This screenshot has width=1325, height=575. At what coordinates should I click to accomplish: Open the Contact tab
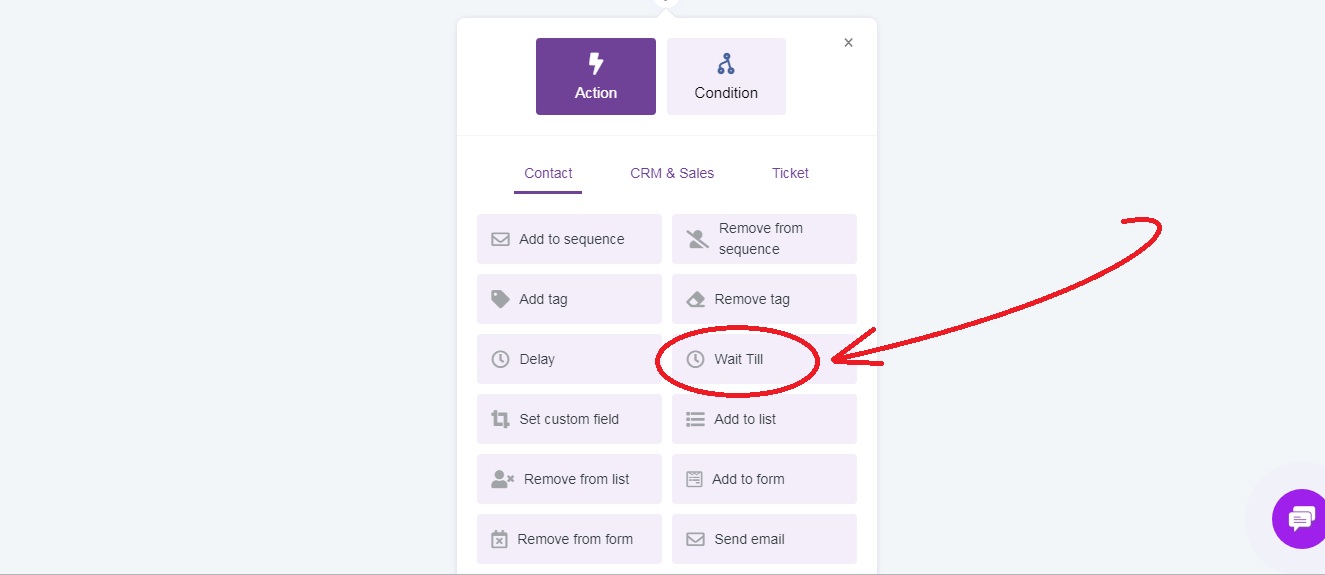pyautogui.click(x=548, y=173)
